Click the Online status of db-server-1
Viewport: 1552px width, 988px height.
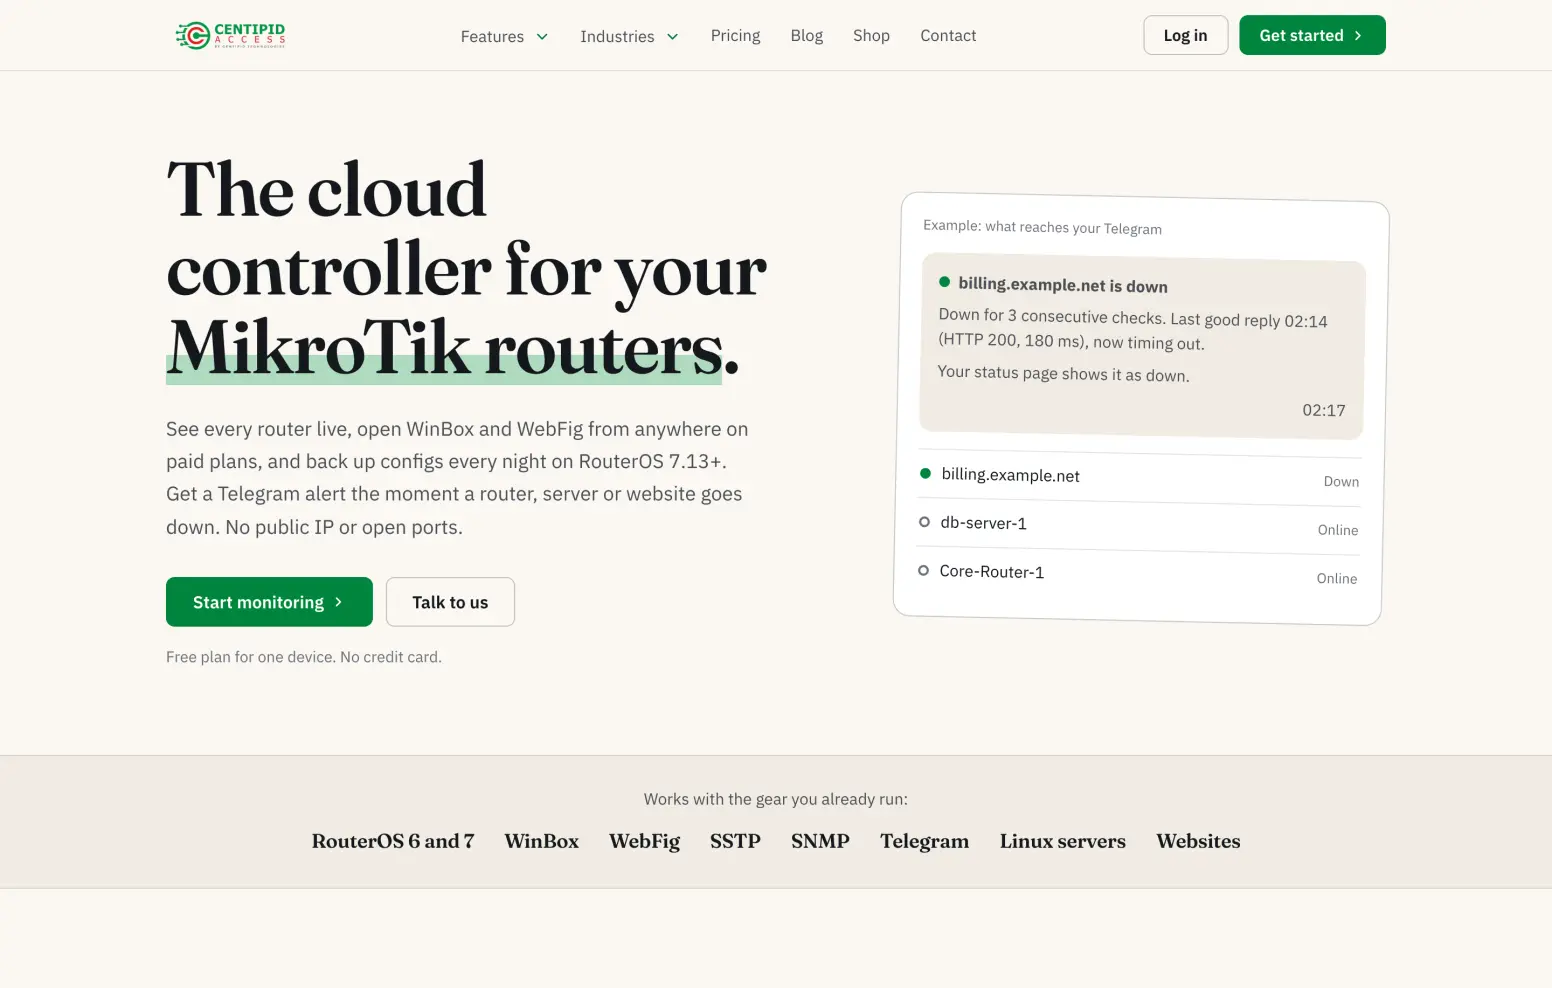(x=1338, y=530)
